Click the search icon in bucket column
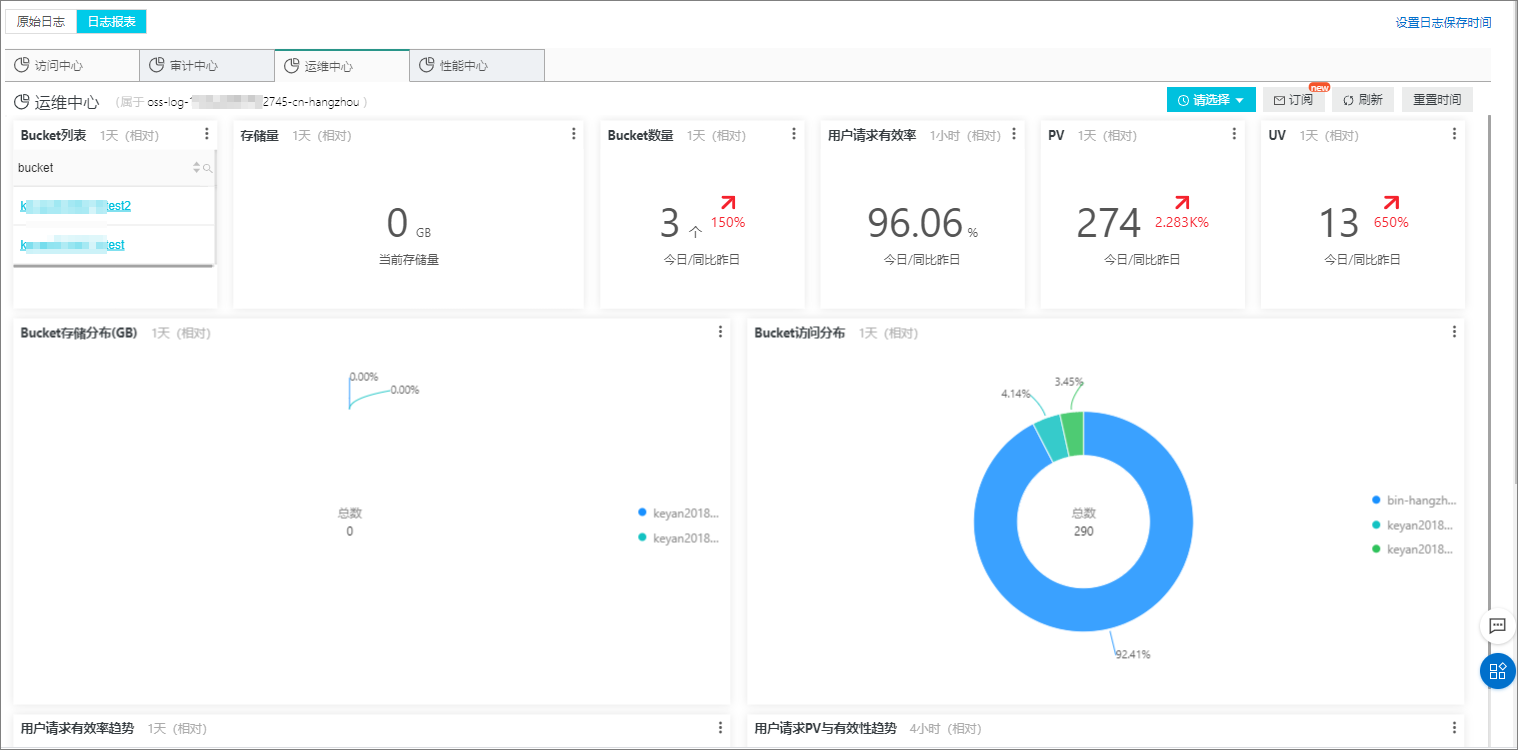The height and width of the screenshot is (750, 1518). pyautogui.click(x=207, y=169)
